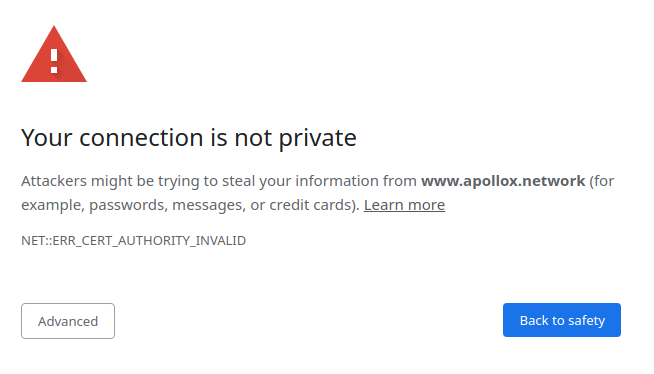Click the word "steal" in the warning text

(238, 181)
